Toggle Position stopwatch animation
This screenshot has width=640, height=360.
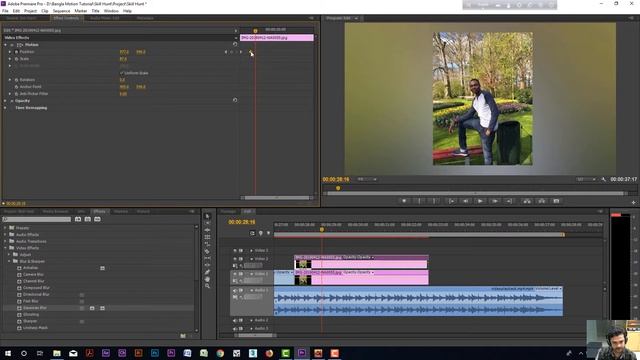click(16, 52)
